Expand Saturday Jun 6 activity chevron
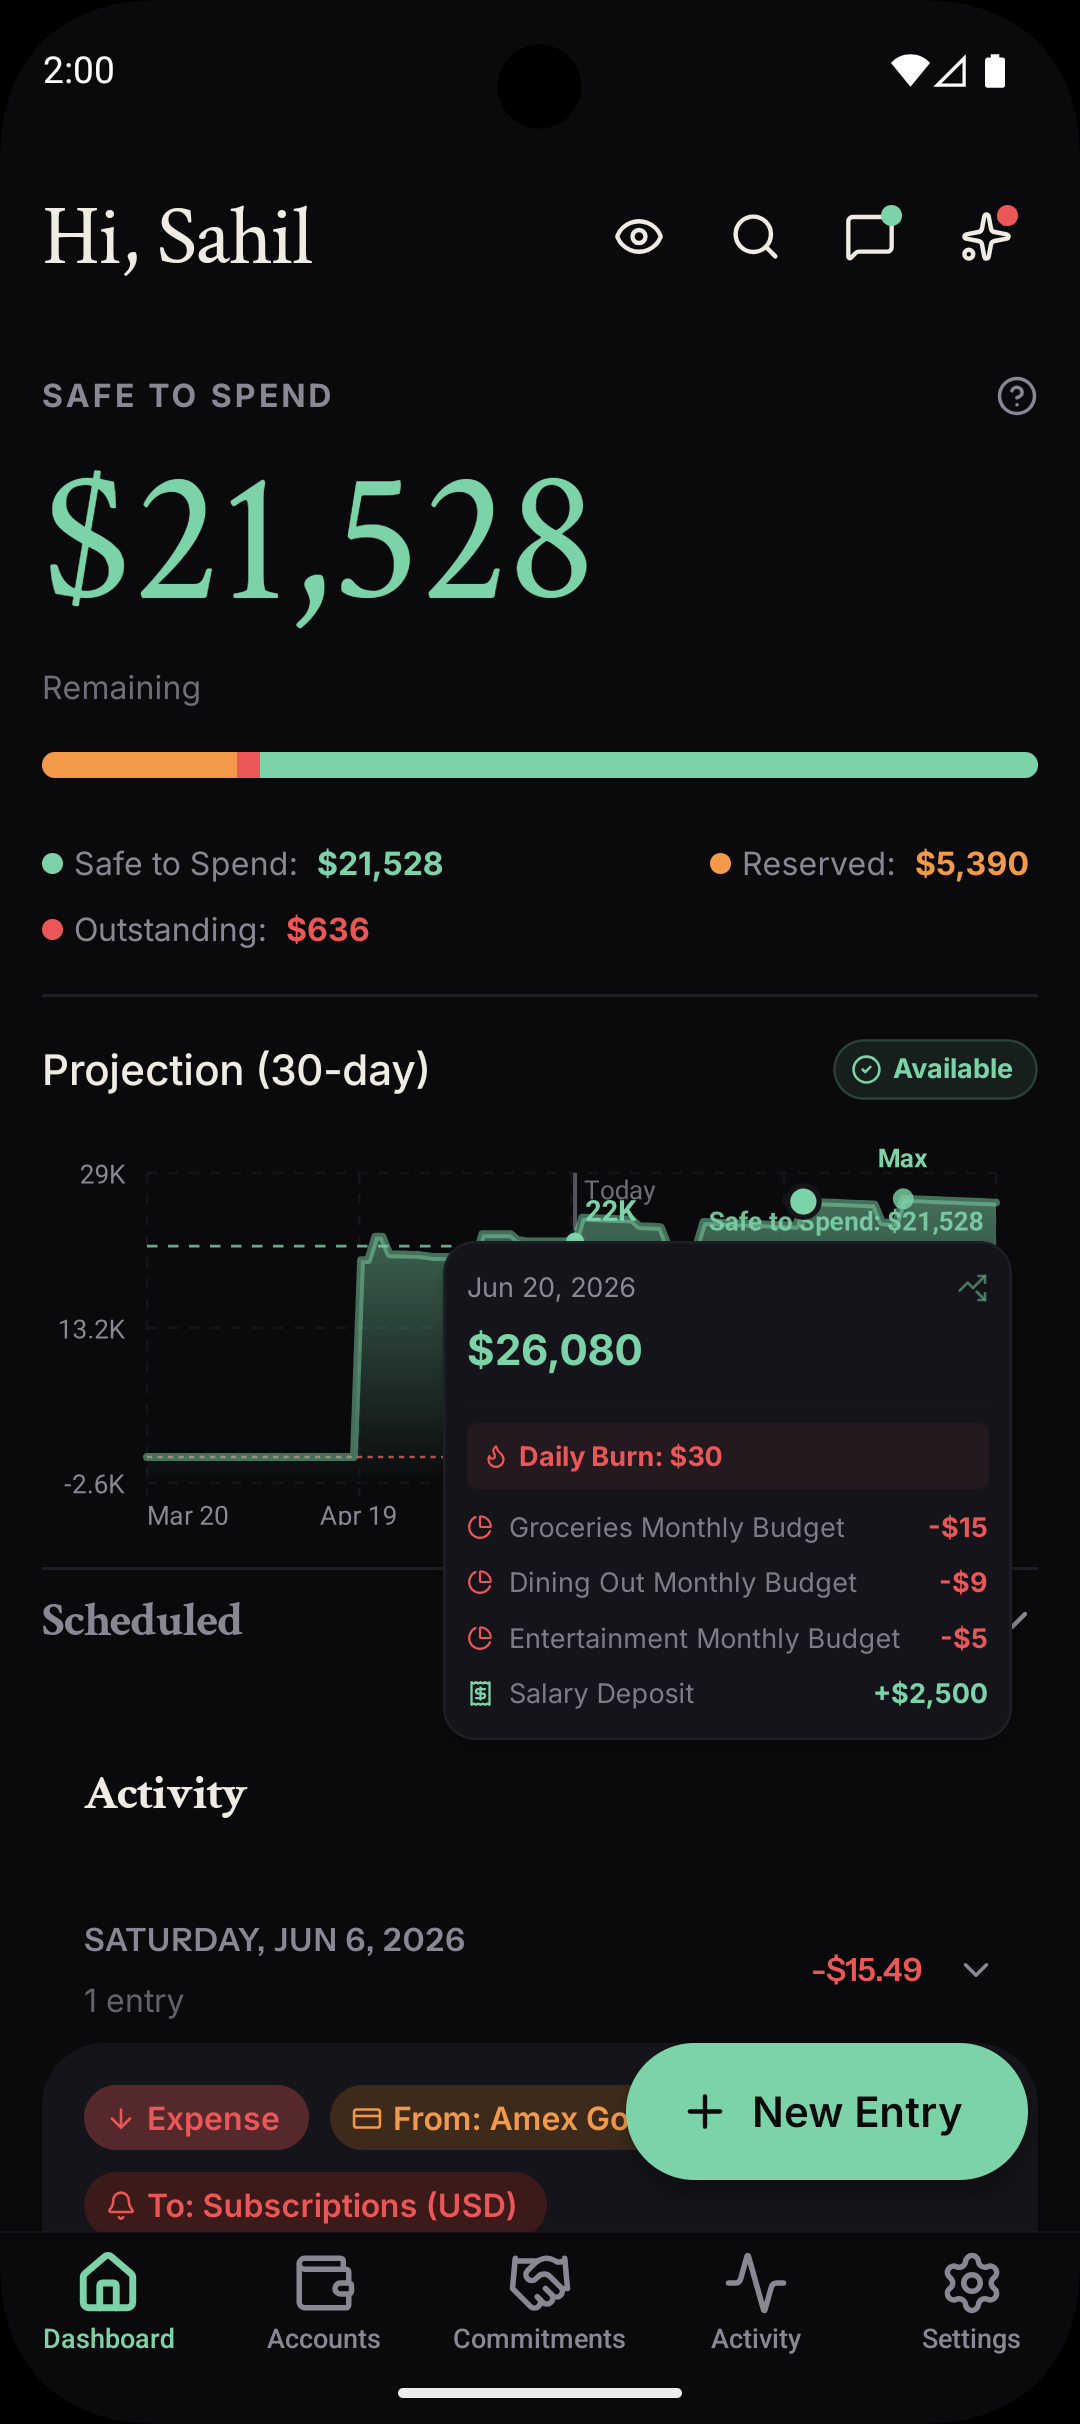Screen dimensions: 1080x2424 click(976, 1969)
